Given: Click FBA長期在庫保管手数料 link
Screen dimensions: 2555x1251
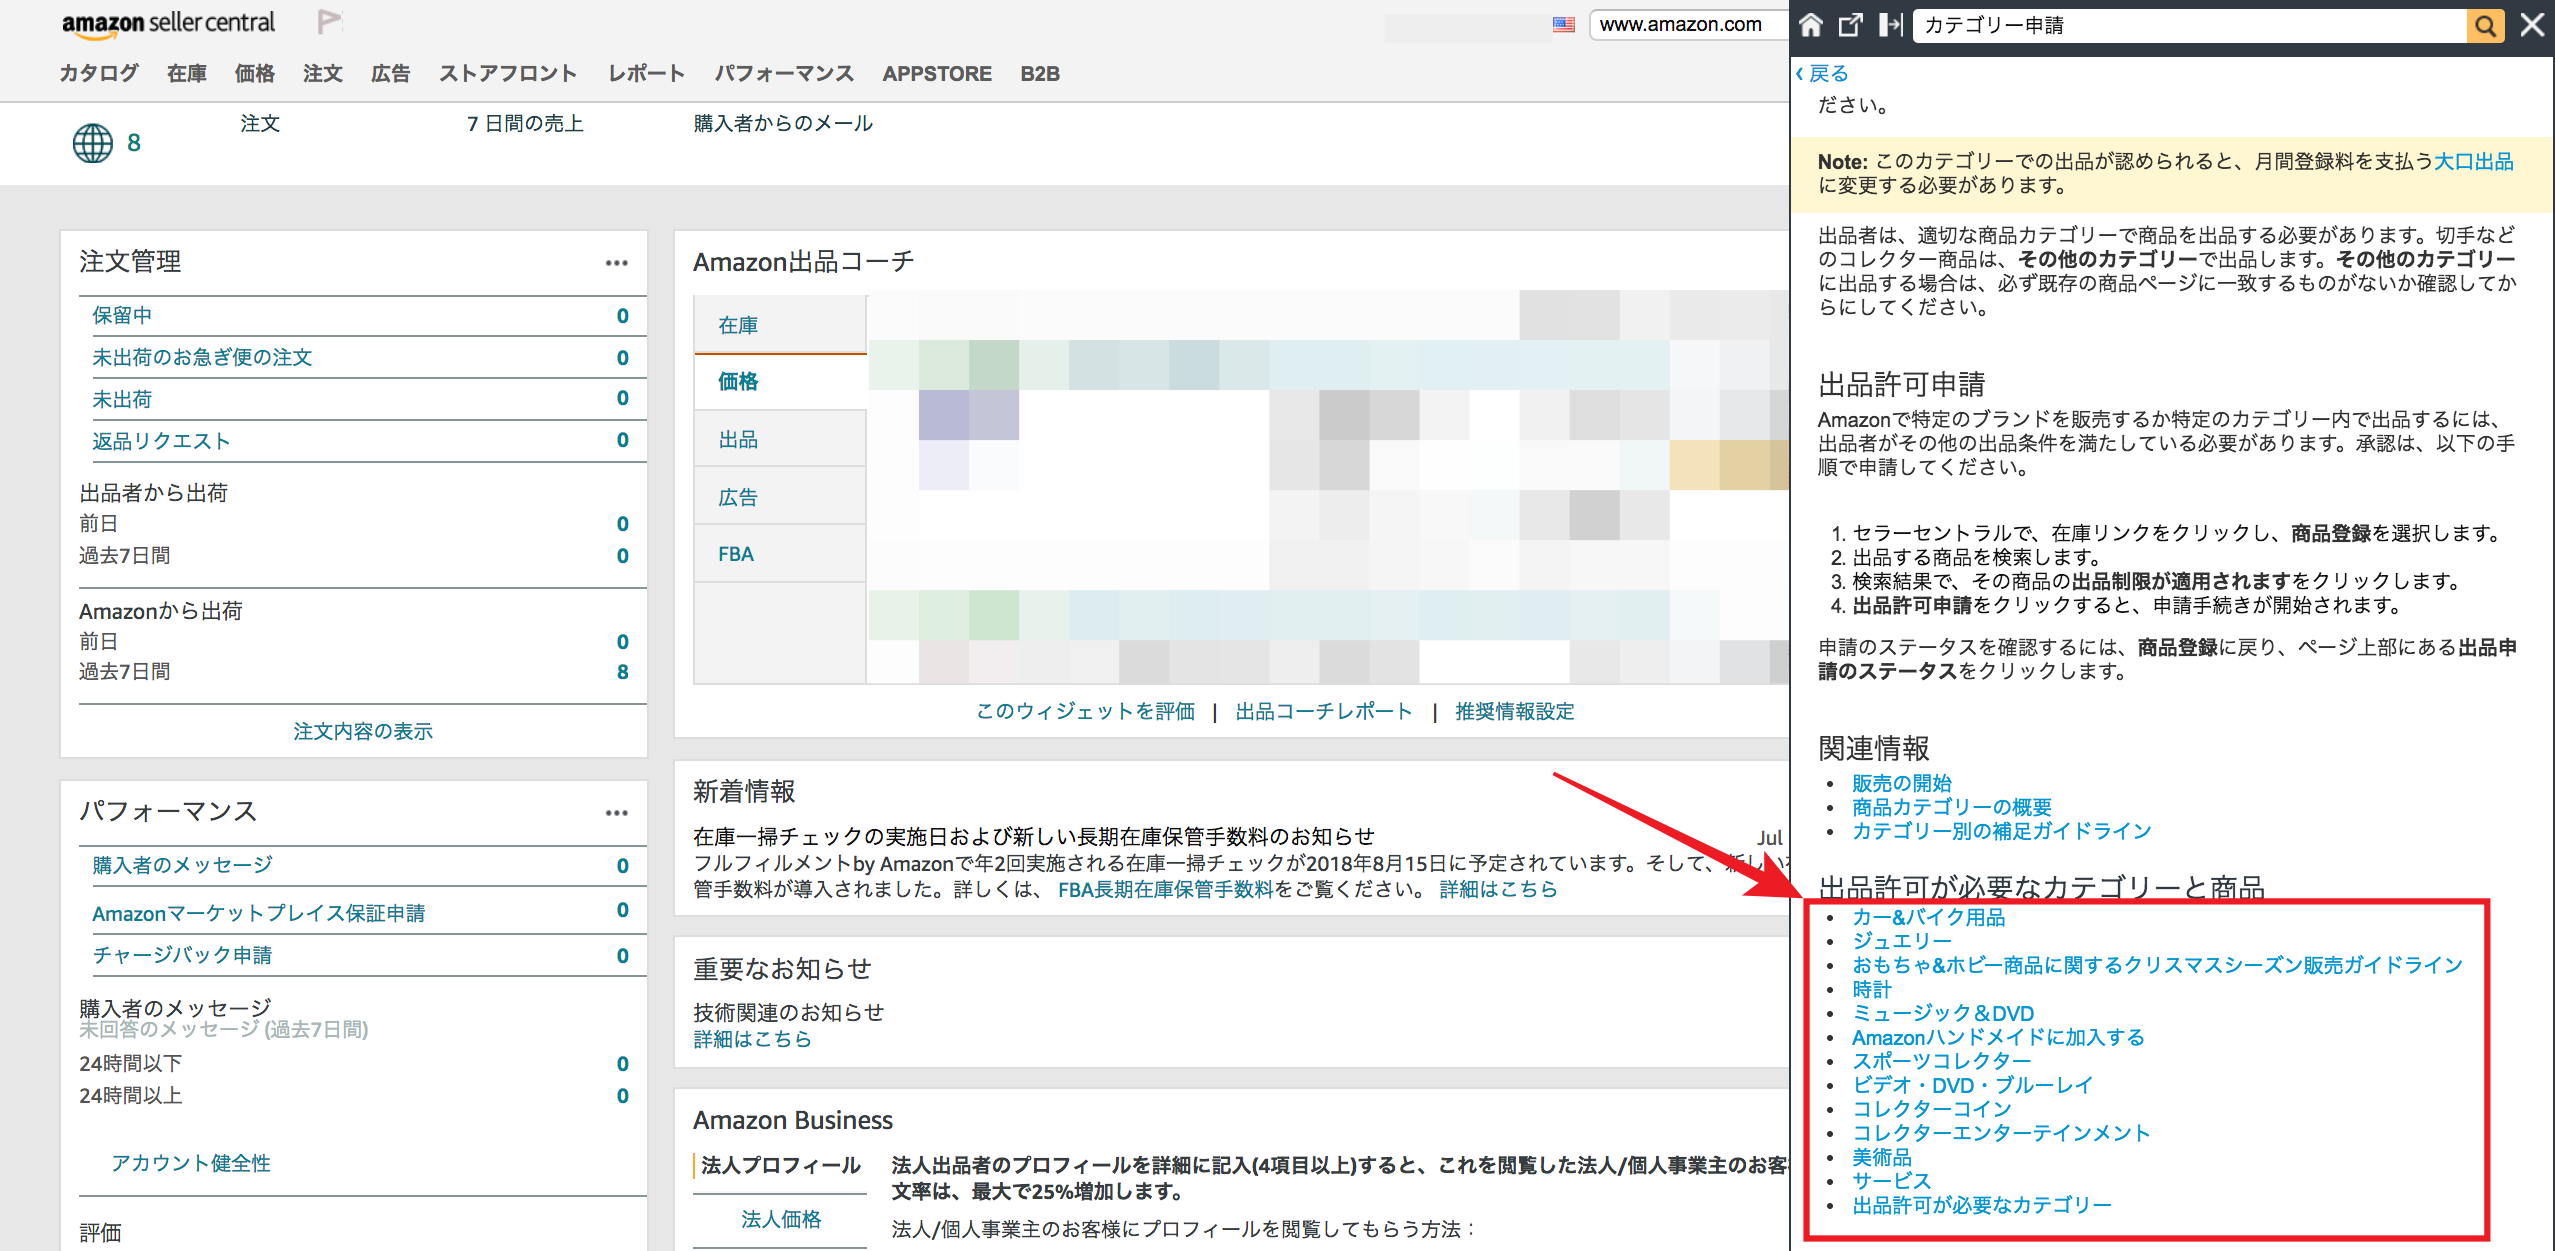Looking at the screenshot, I should [x=1166, y=889].
